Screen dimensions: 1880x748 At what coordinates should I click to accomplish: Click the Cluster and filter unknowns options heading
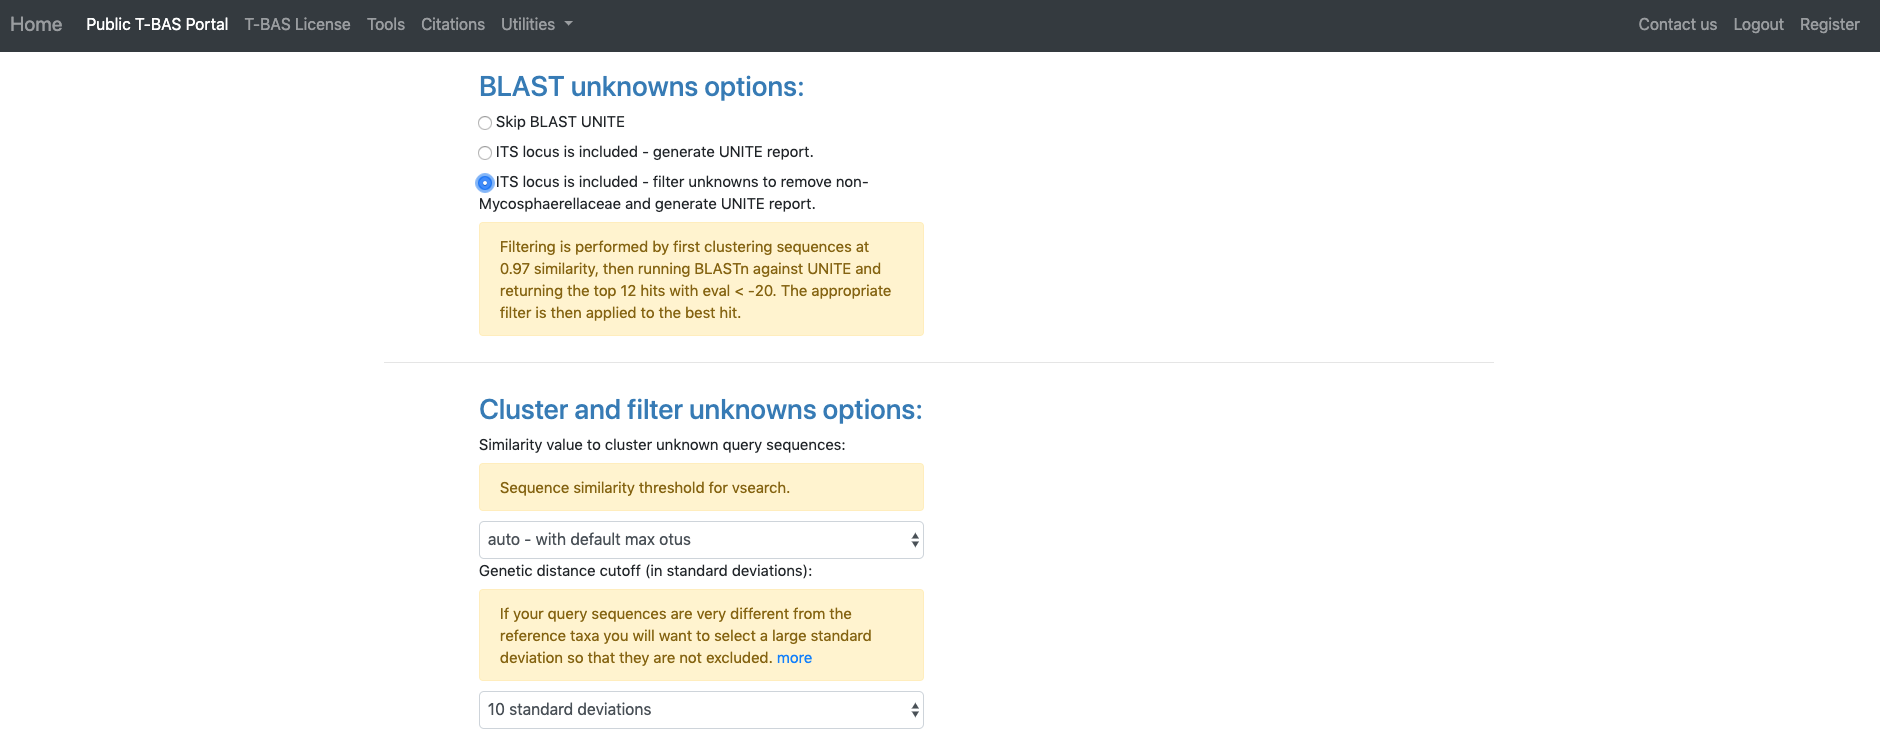click(701, 410)
